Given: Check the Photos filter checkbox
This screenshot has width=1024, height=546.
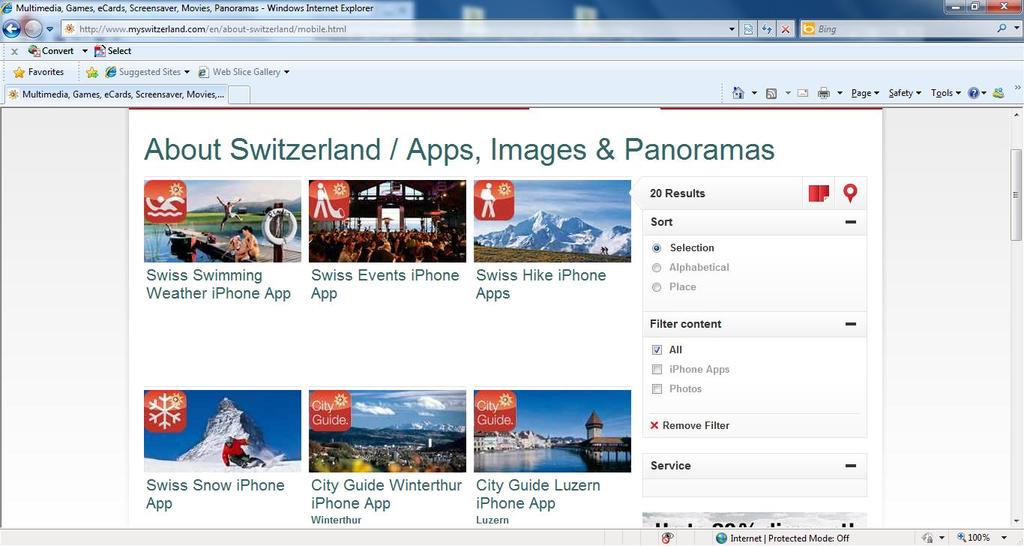Looking at the screenshot, I should click(x=657, y=389).
